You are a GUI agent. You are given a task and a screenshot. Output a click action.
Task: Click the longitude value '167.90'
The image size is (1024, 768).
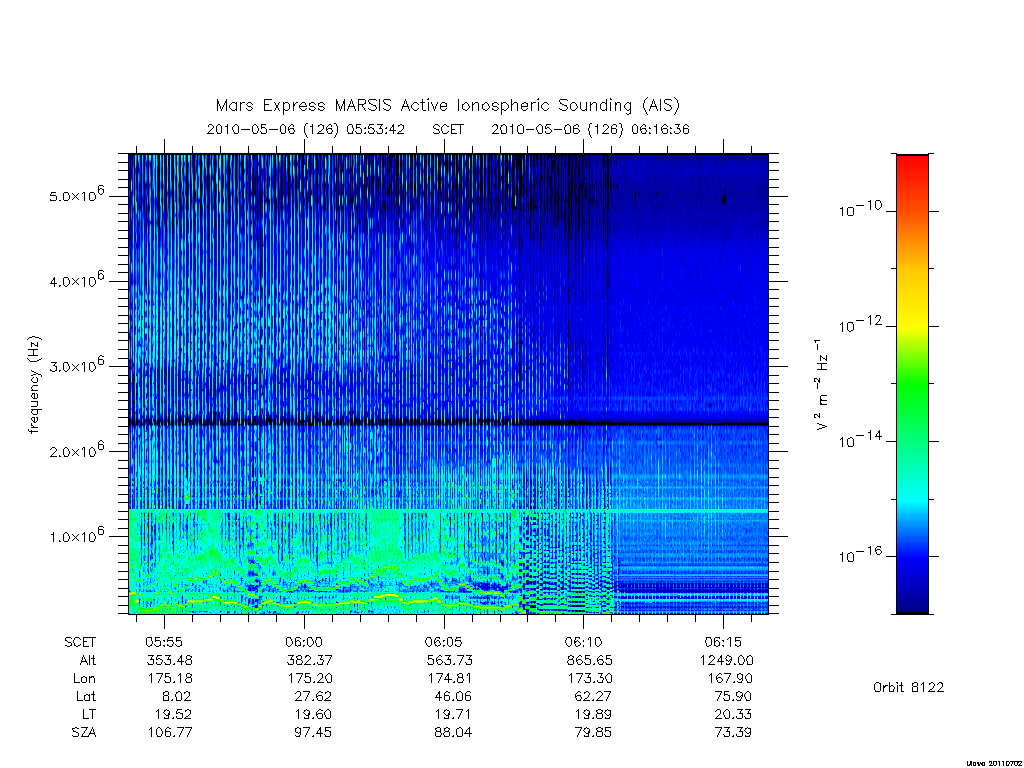[x=729, y=679]
